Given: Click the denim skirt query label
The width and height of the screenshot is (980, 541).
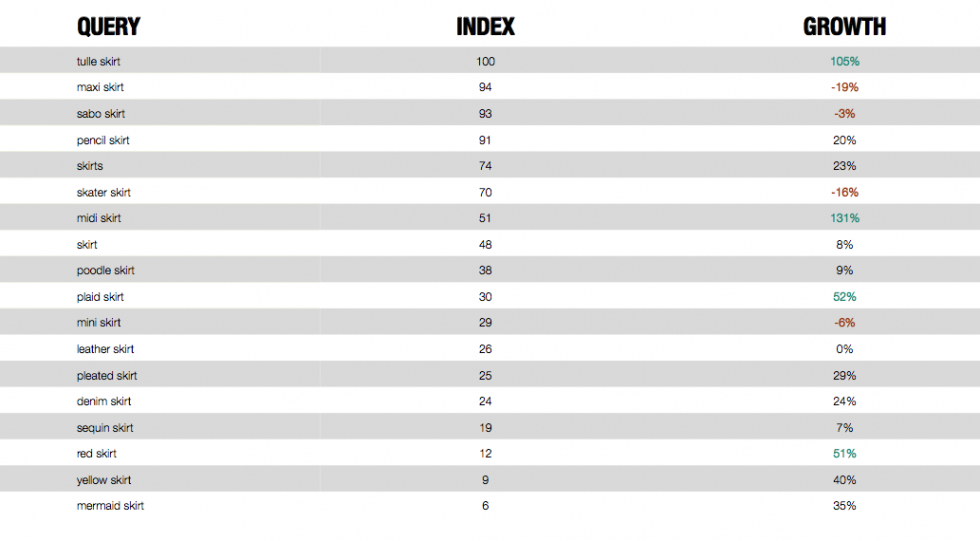Looking at the screenshot, I should [x=104, y=401].
